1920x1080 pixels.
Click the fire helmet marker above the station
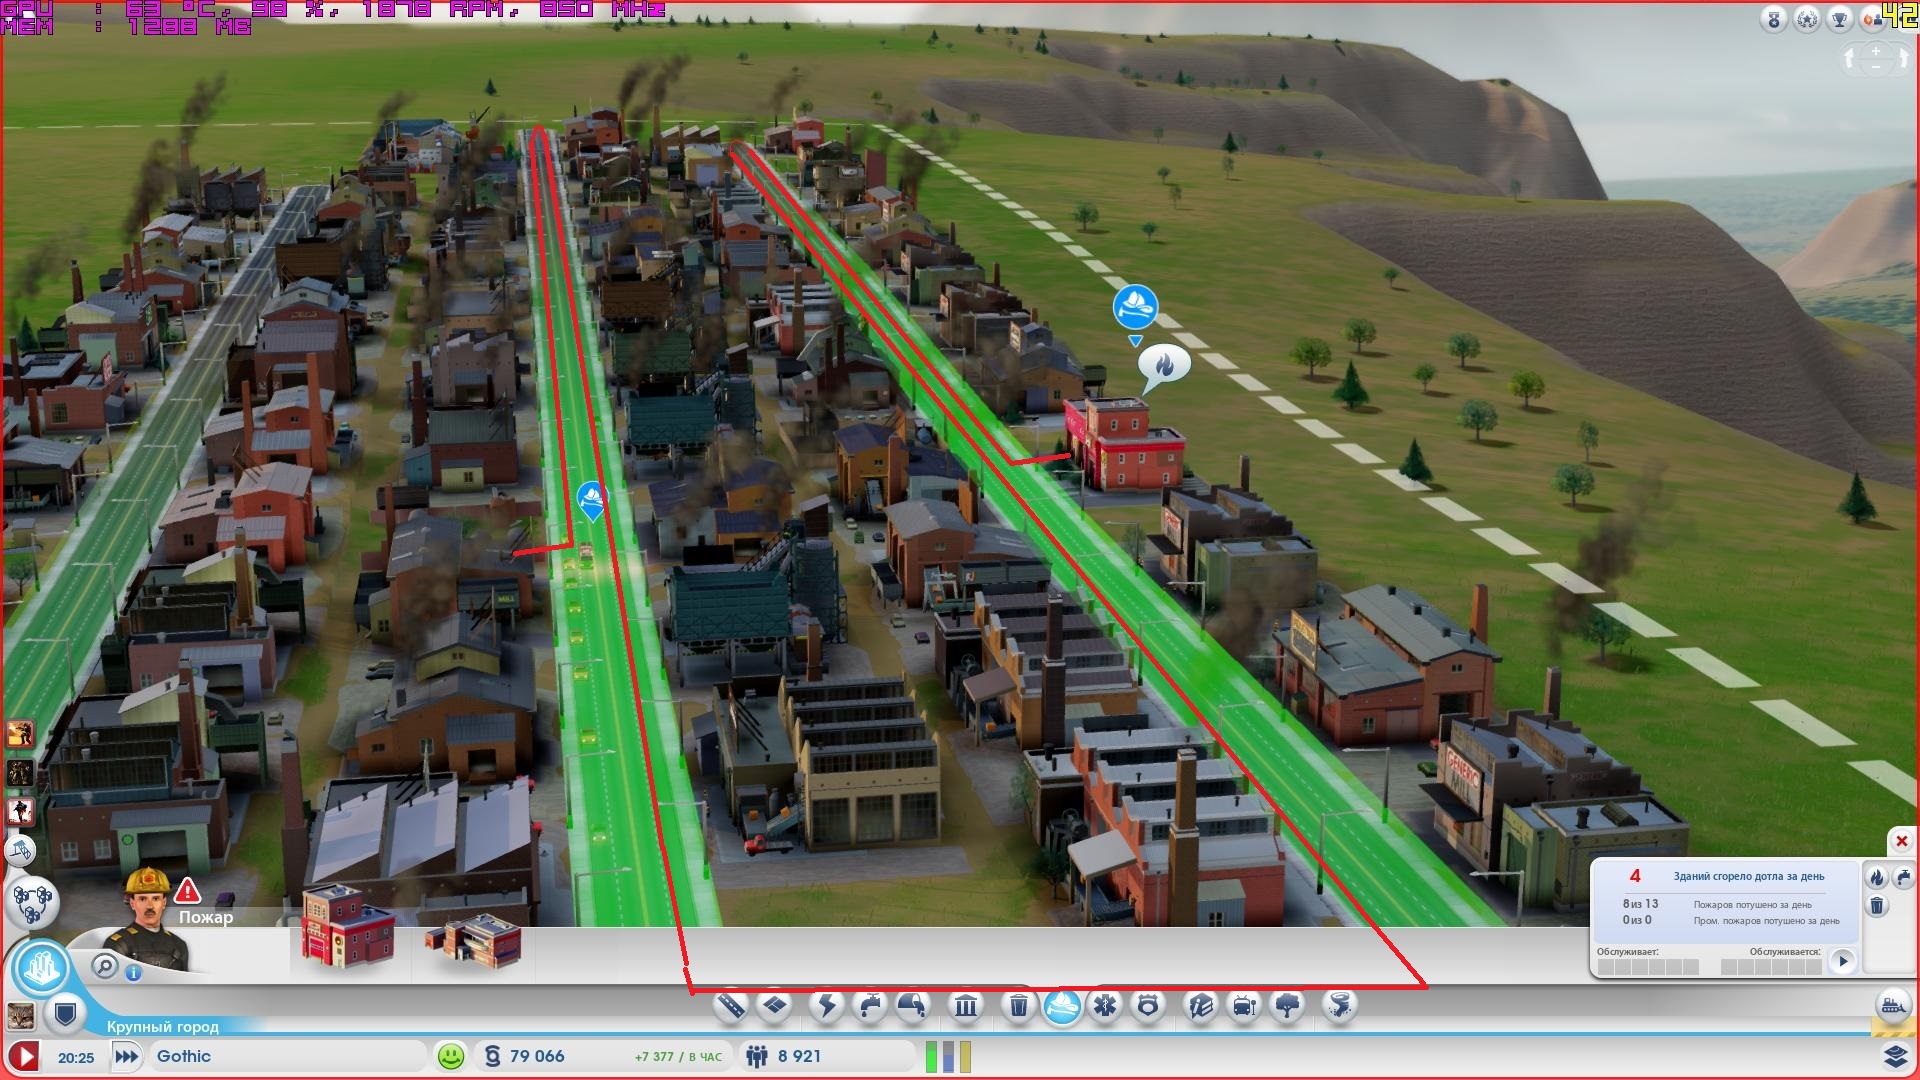coord(1135,307)
